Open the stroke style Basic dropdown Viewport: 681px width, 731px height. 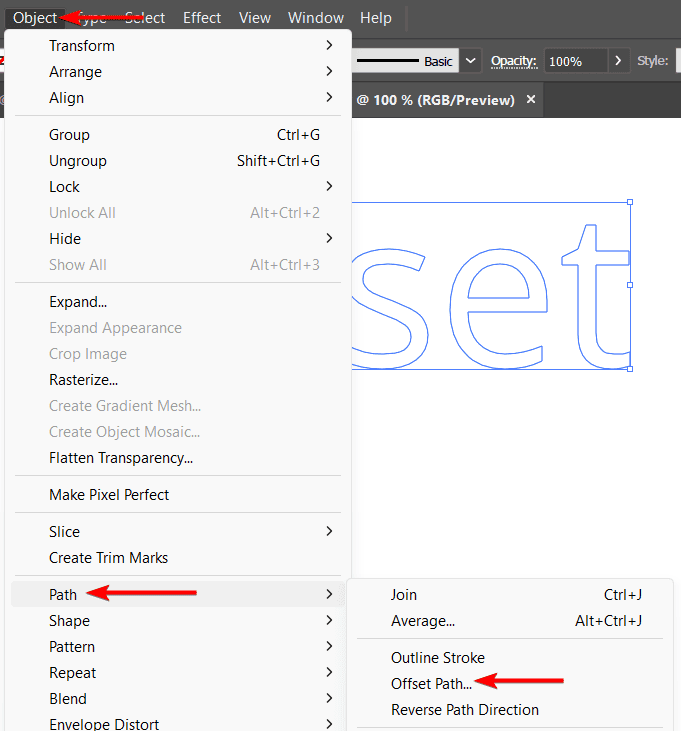coord(472,61)
